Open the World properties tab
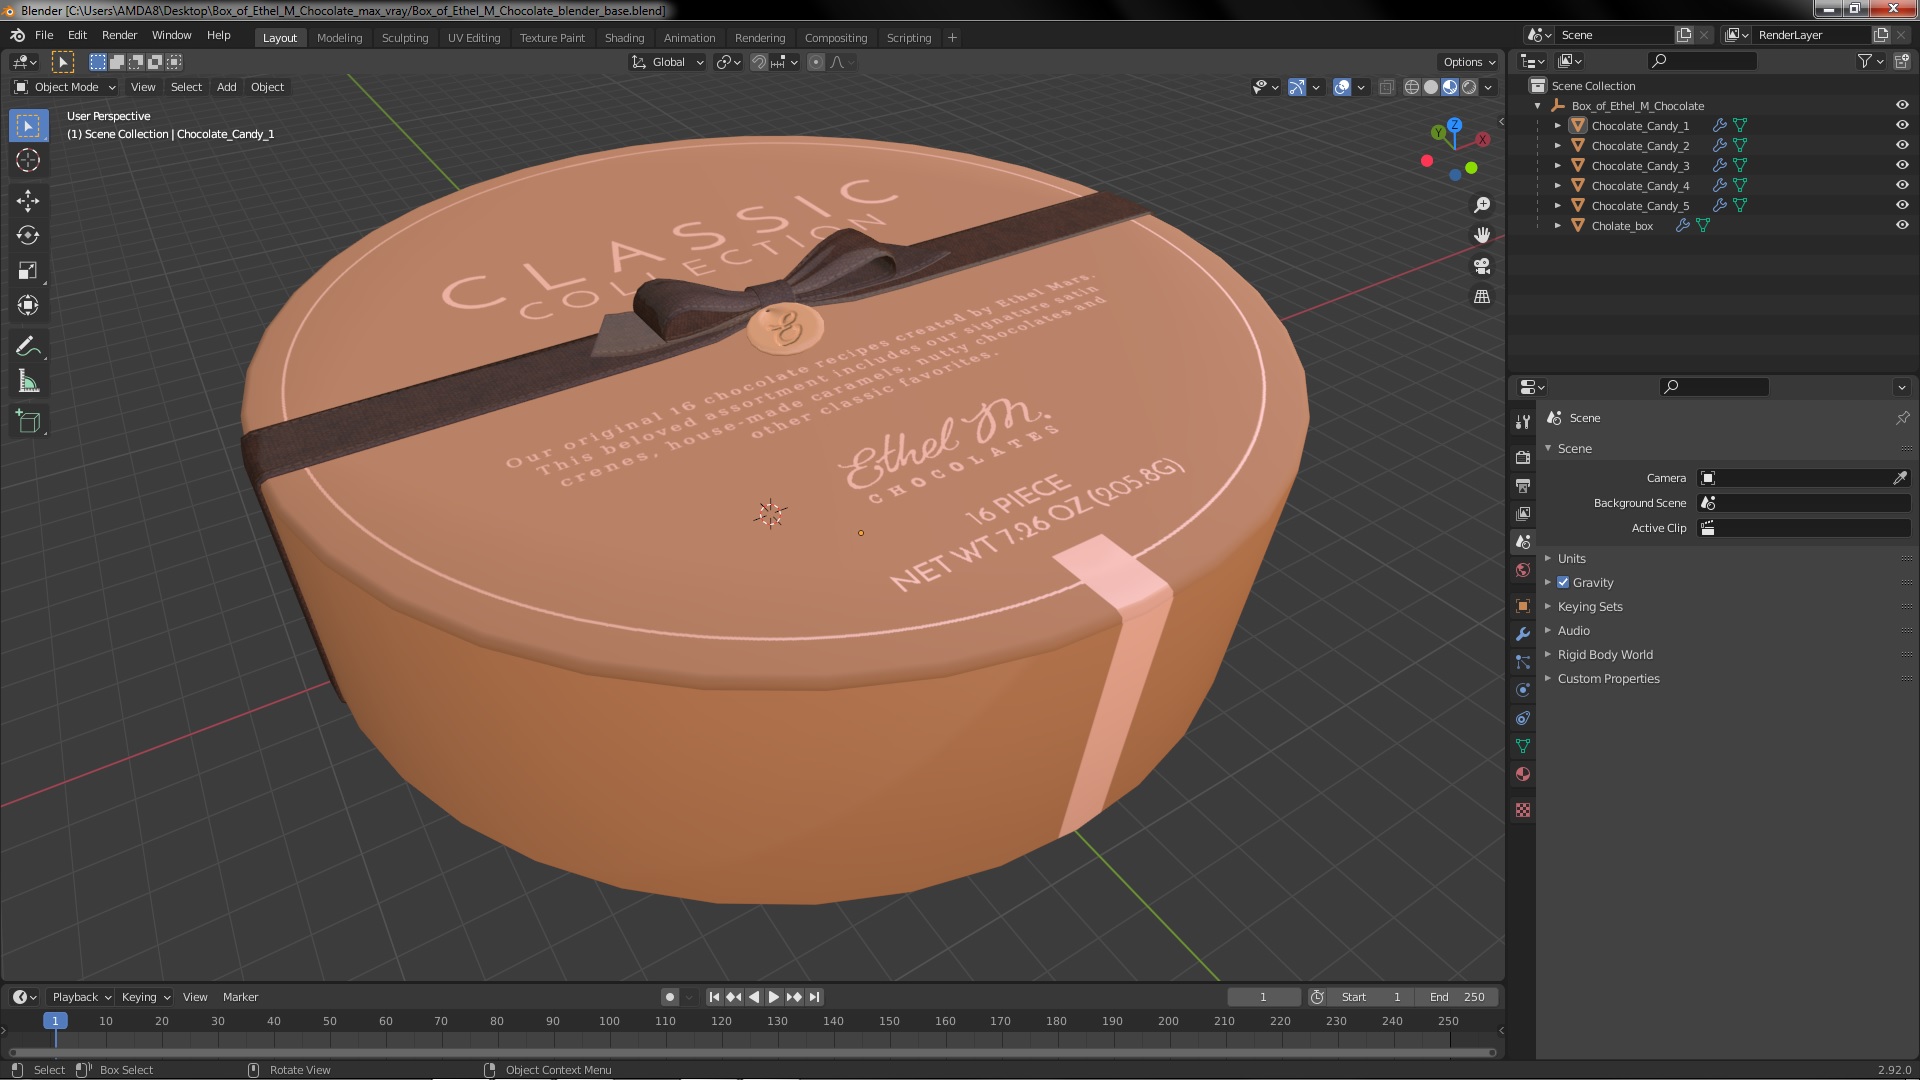Screen dimensions: 1920x1080 coord(1523,570)
